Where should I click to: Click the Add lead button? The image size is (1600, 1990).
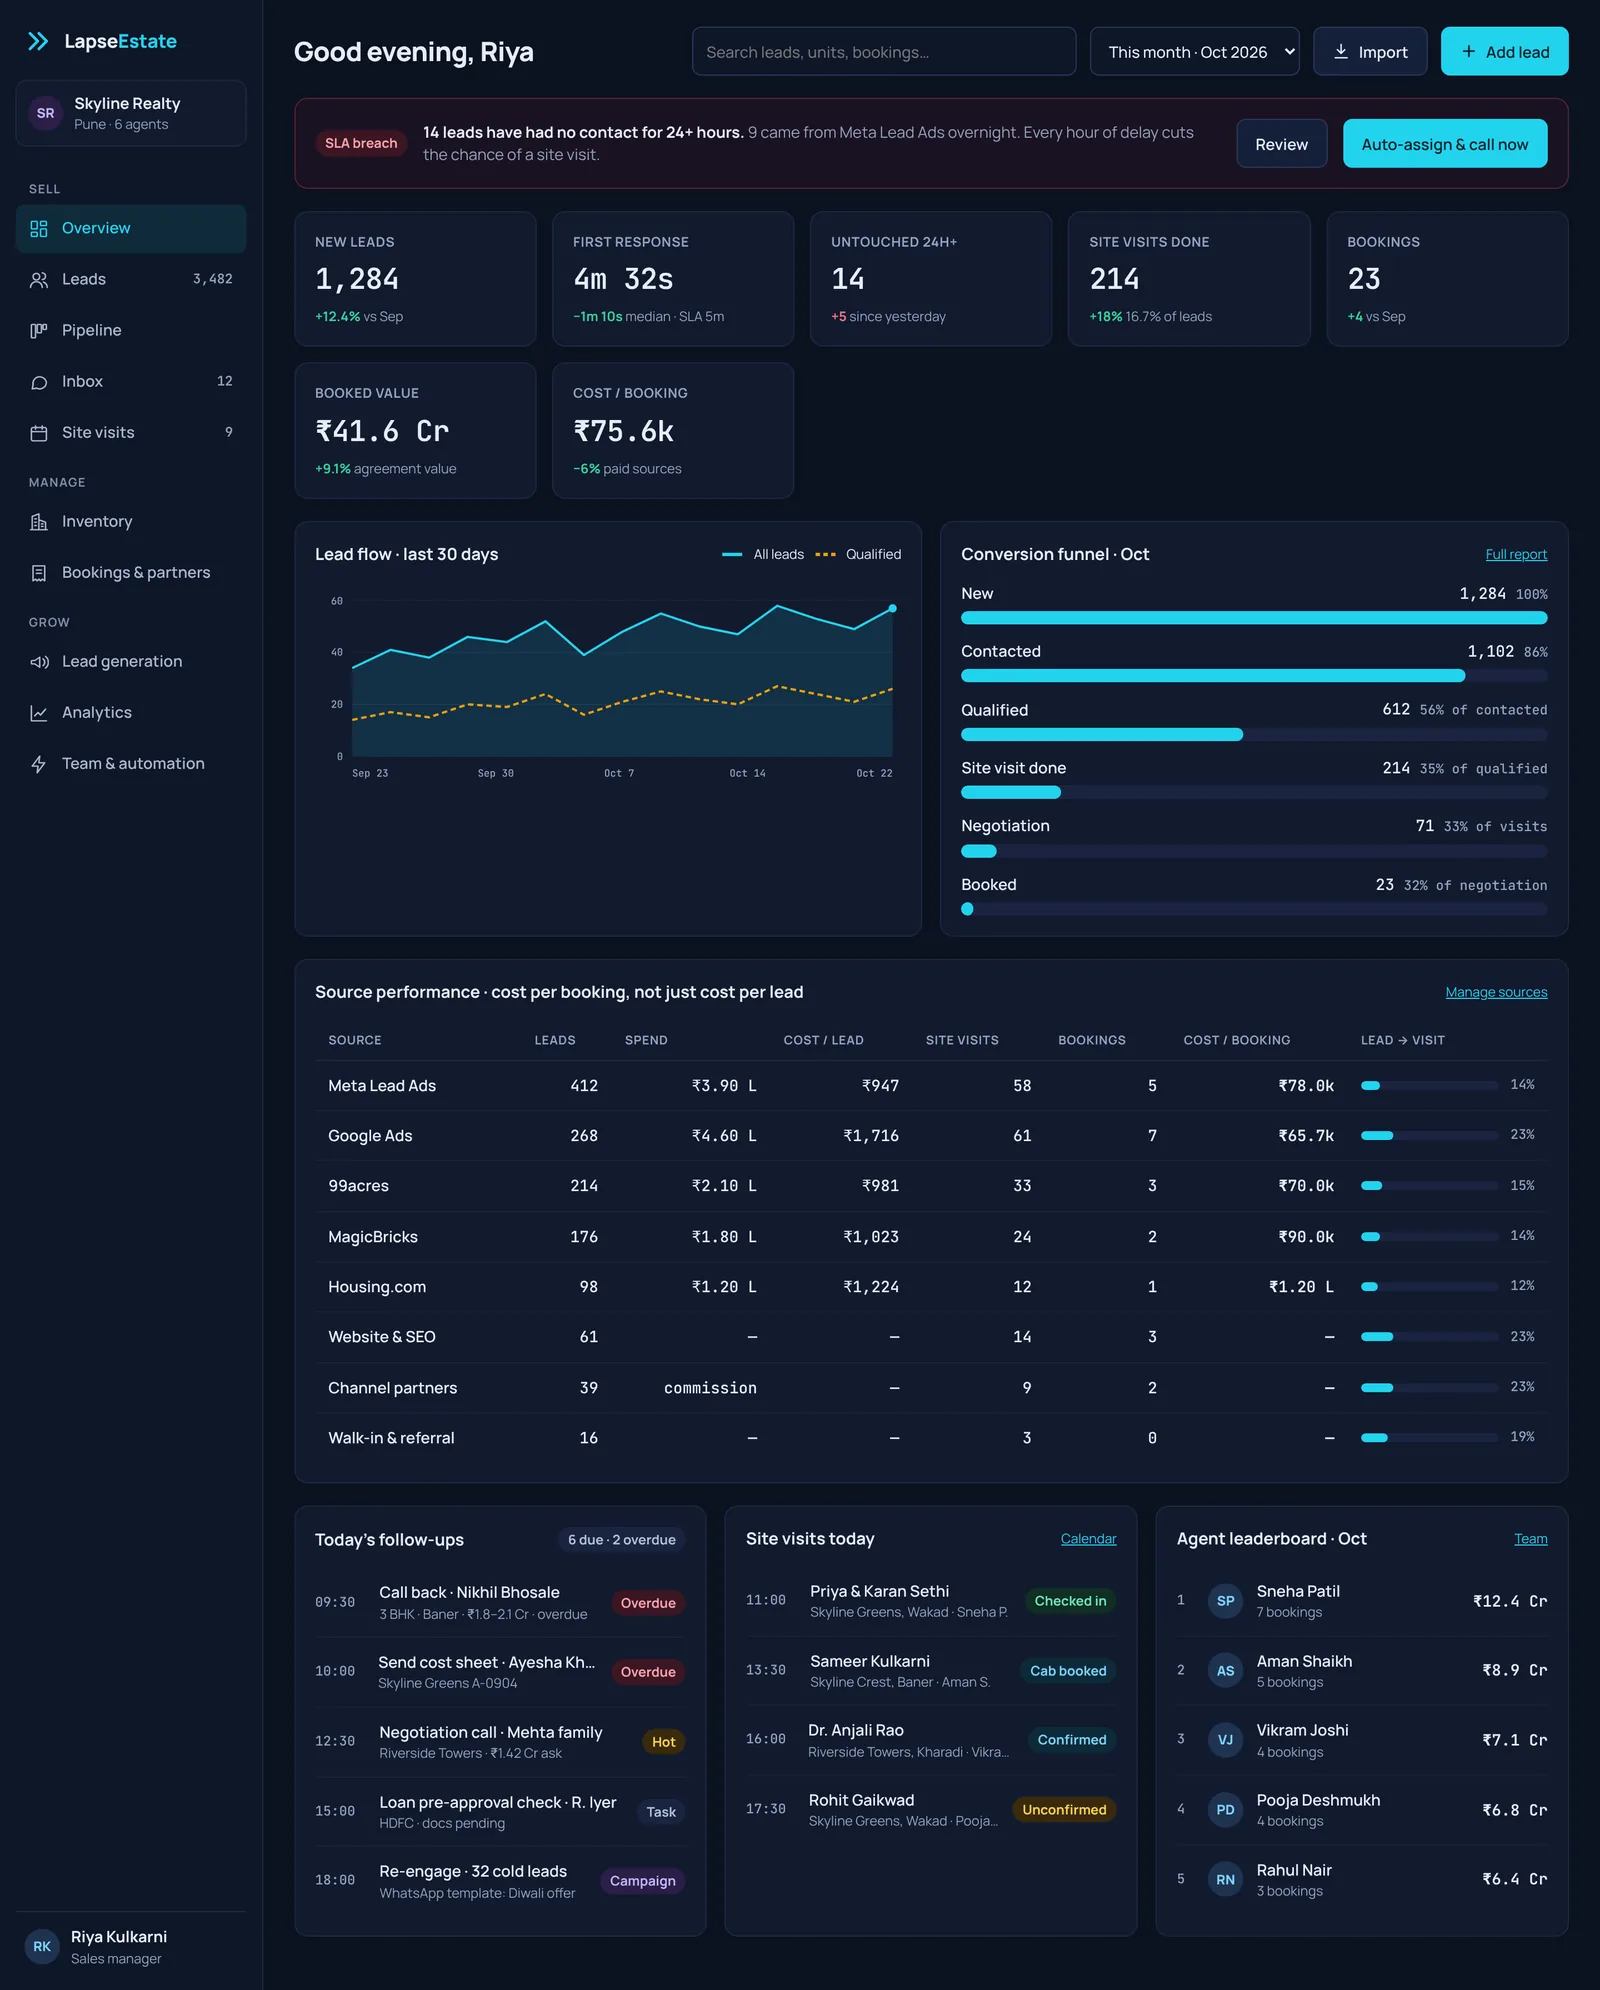(1504, 51)
